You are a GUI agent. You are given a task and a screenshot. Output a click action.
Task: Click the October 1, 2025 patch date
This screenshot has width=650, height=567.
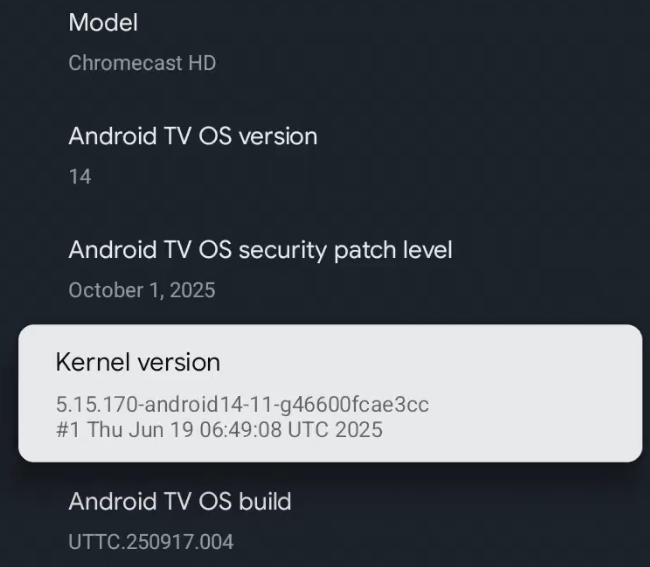[142, 291]
